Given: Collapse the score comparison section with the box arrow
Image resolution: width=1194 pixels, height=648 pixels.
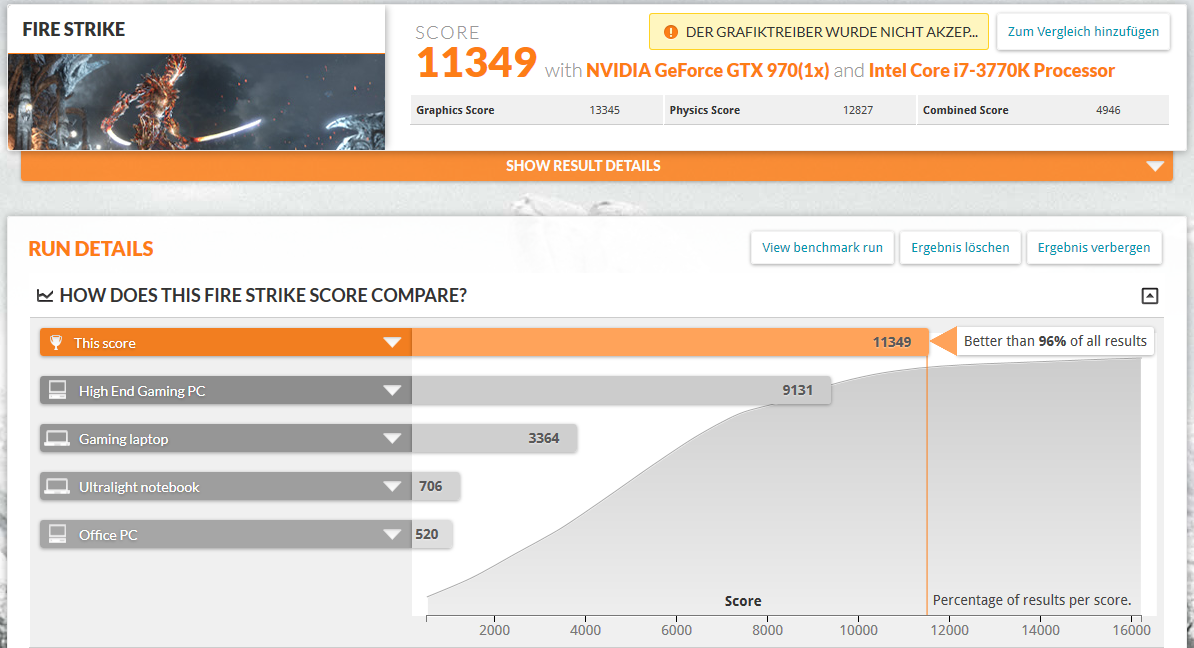Looking at the screenshot, I should [x=1150, y=296].
